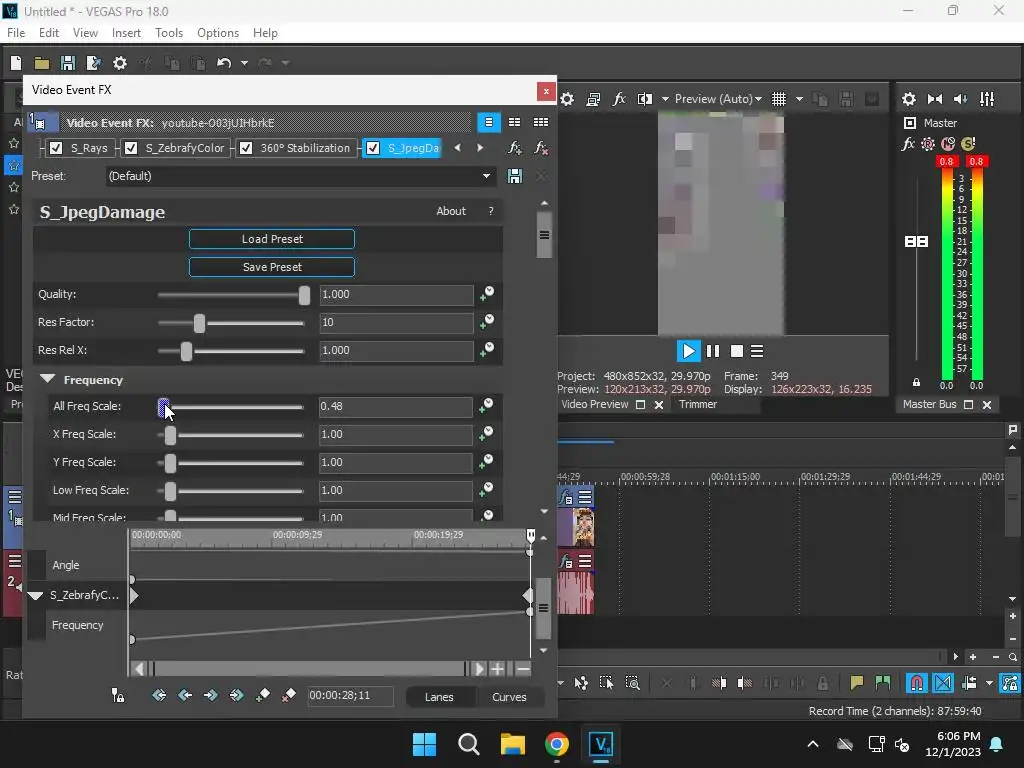This screenshot has height=768, width=1024.
Task: Switch keyframe view to Curves
Action: click(509, 697)
